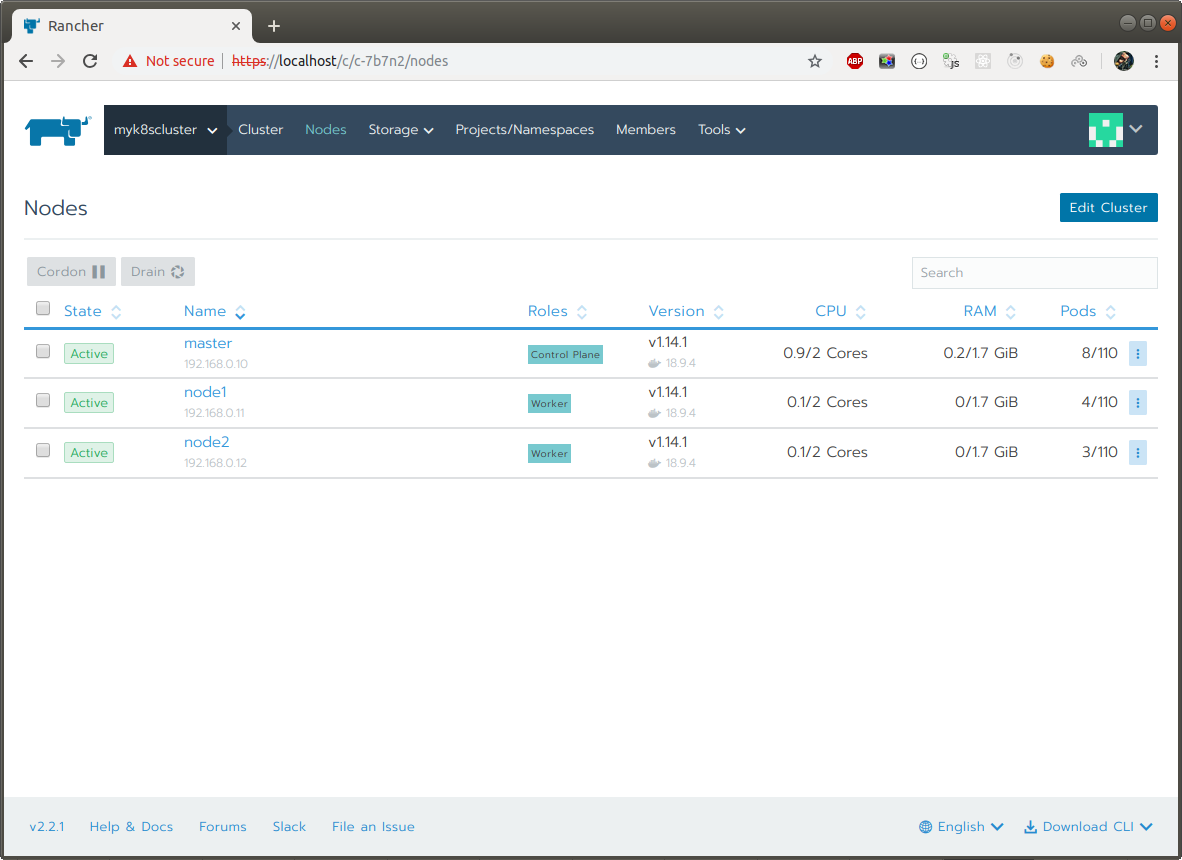Viewport: 1182px width, 860px height.
Task: Expand the Tools menu
Action: point(721,130)
